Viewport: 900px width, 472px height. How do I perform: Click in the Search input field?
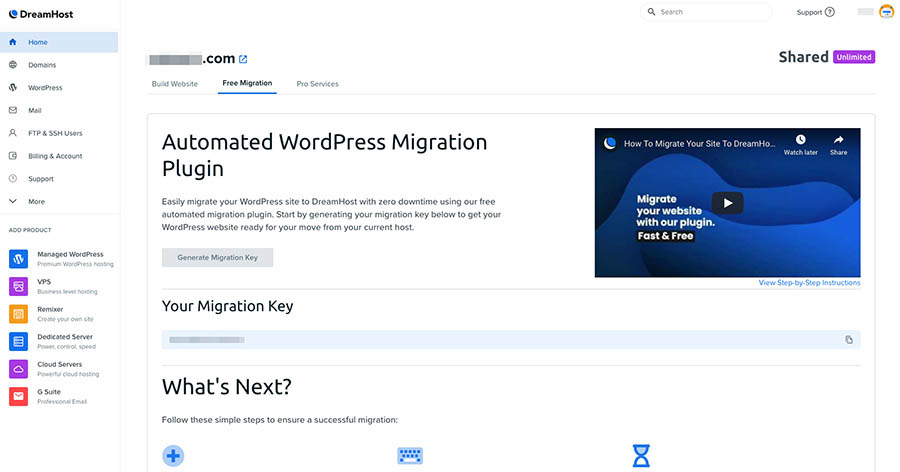712,12
